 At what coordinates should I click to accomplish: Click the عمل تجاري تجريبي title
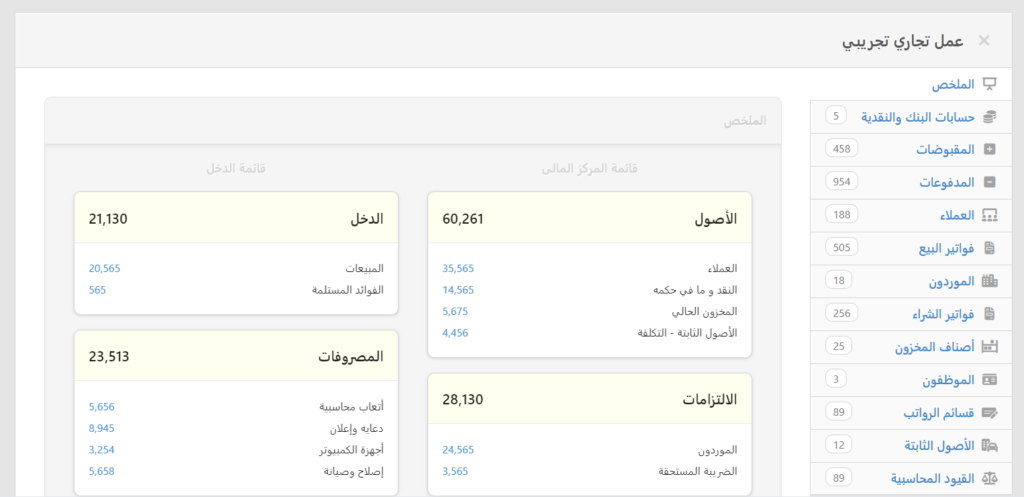(902, 40)
